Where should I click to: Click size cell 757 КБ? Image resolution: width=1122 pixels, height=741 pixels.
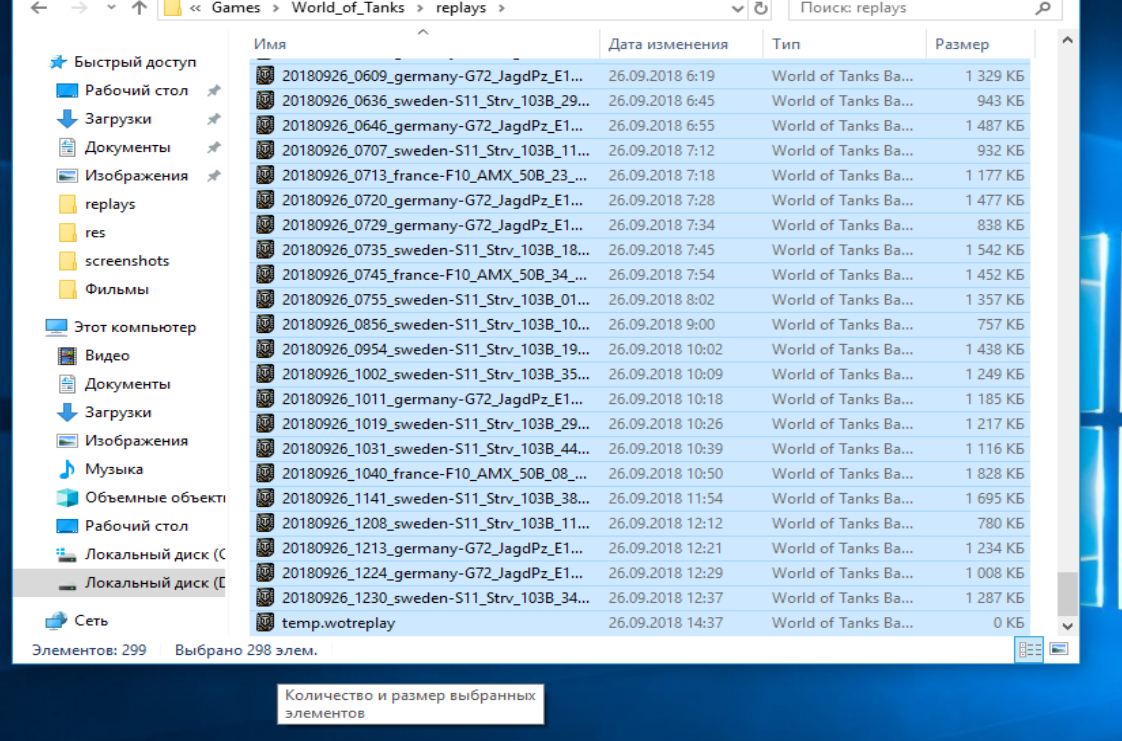[x=1000, y=325]
